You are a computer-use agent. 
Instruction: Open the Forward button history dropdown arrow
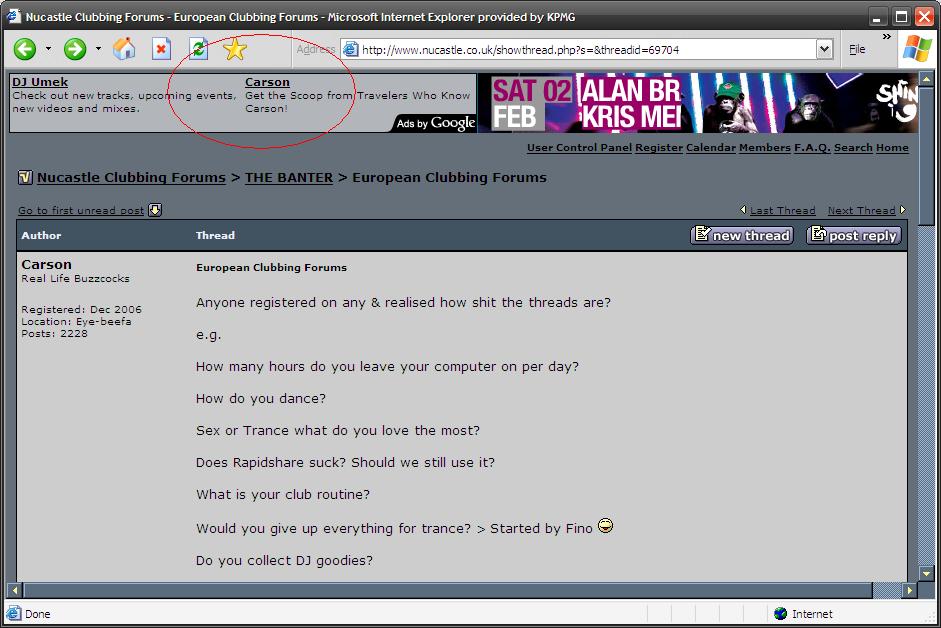(x=98, y=49)
